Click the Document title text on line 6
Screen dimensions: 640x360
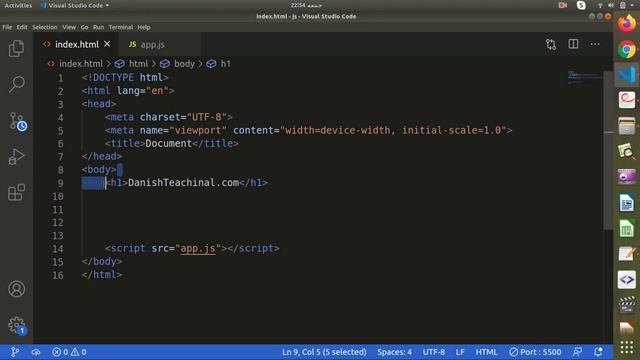[169, 143]
